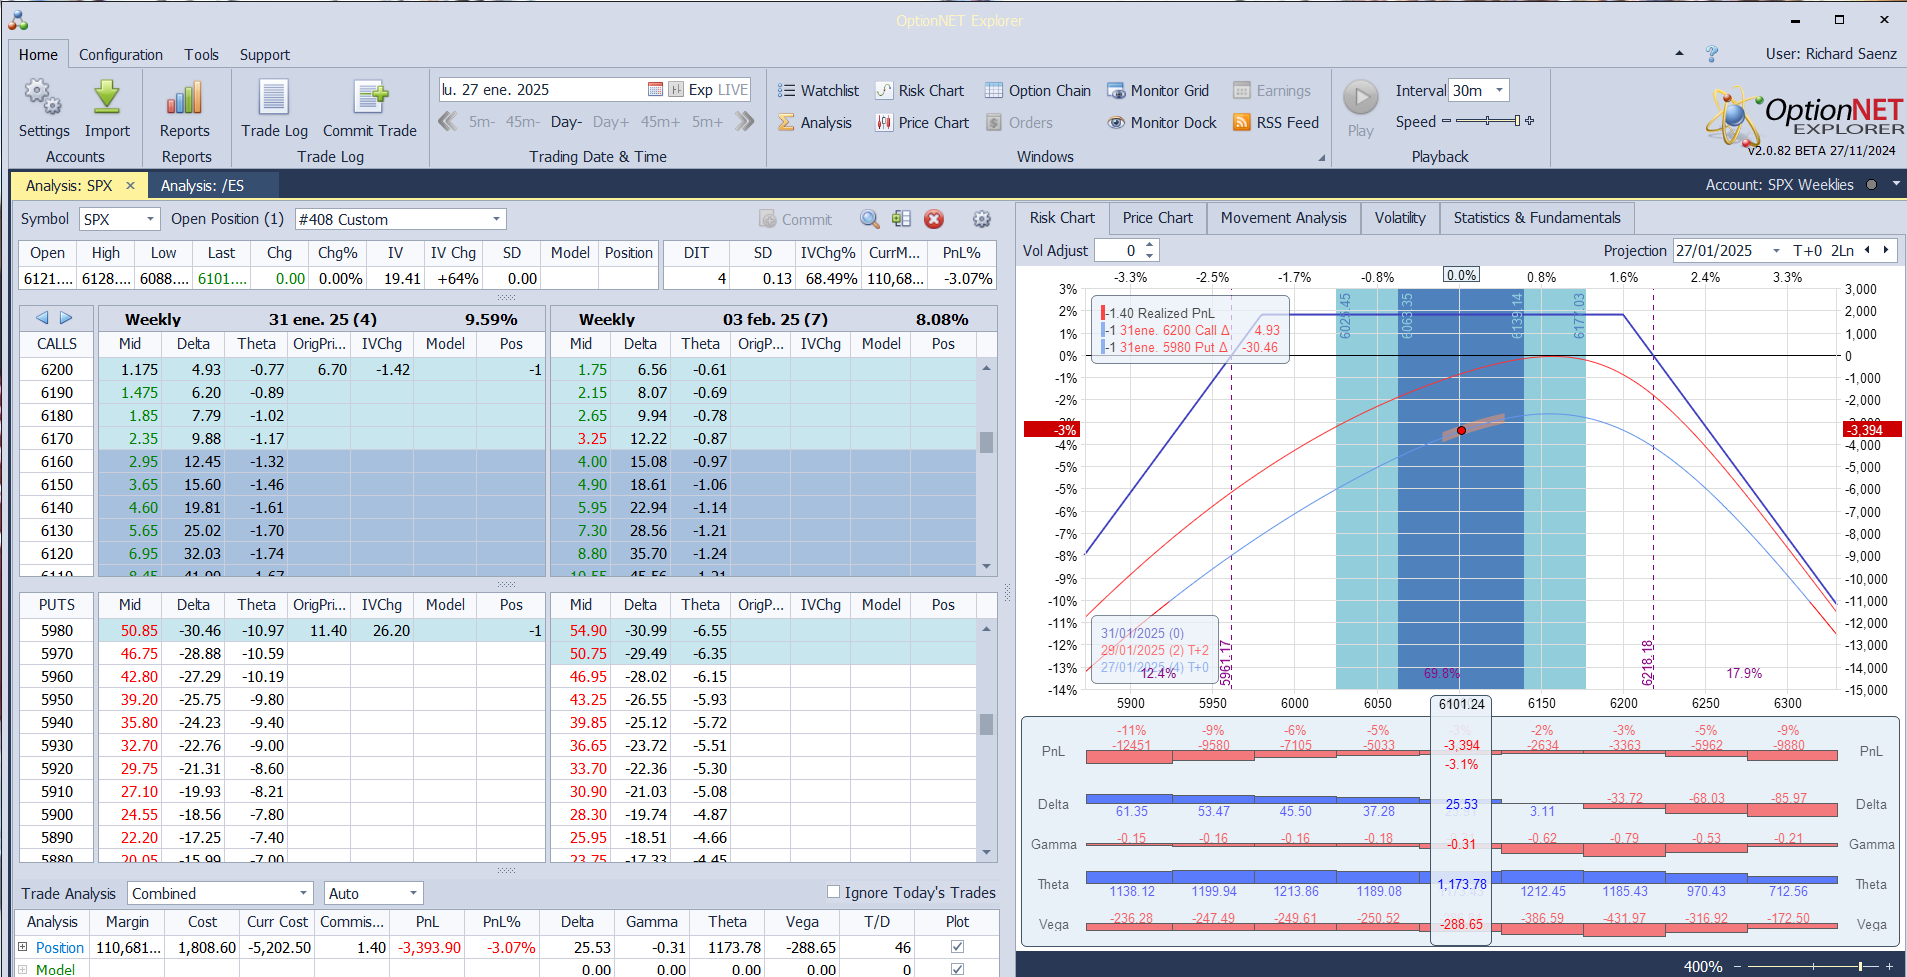Viewport: 1907px width, 977px height.
Task: Click the green export grid icon
Action: (901, 219)
